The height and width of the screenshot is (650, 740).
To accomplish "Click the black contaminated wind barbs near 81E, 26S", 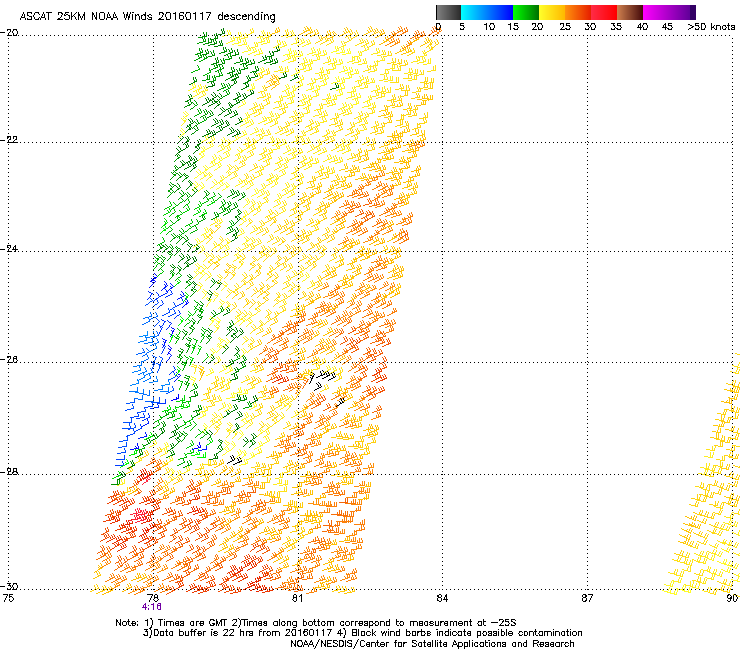I will [x=323, y=379].
